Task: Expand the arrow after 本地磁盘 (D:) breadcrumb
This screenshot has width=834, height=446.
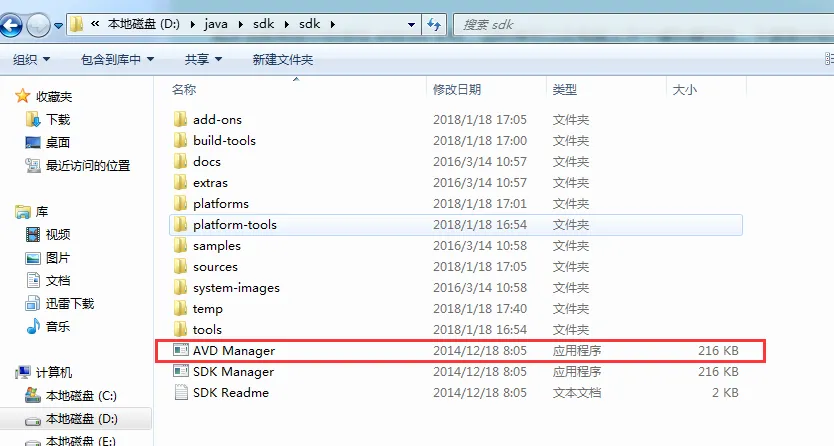Action: click(192, 24)
